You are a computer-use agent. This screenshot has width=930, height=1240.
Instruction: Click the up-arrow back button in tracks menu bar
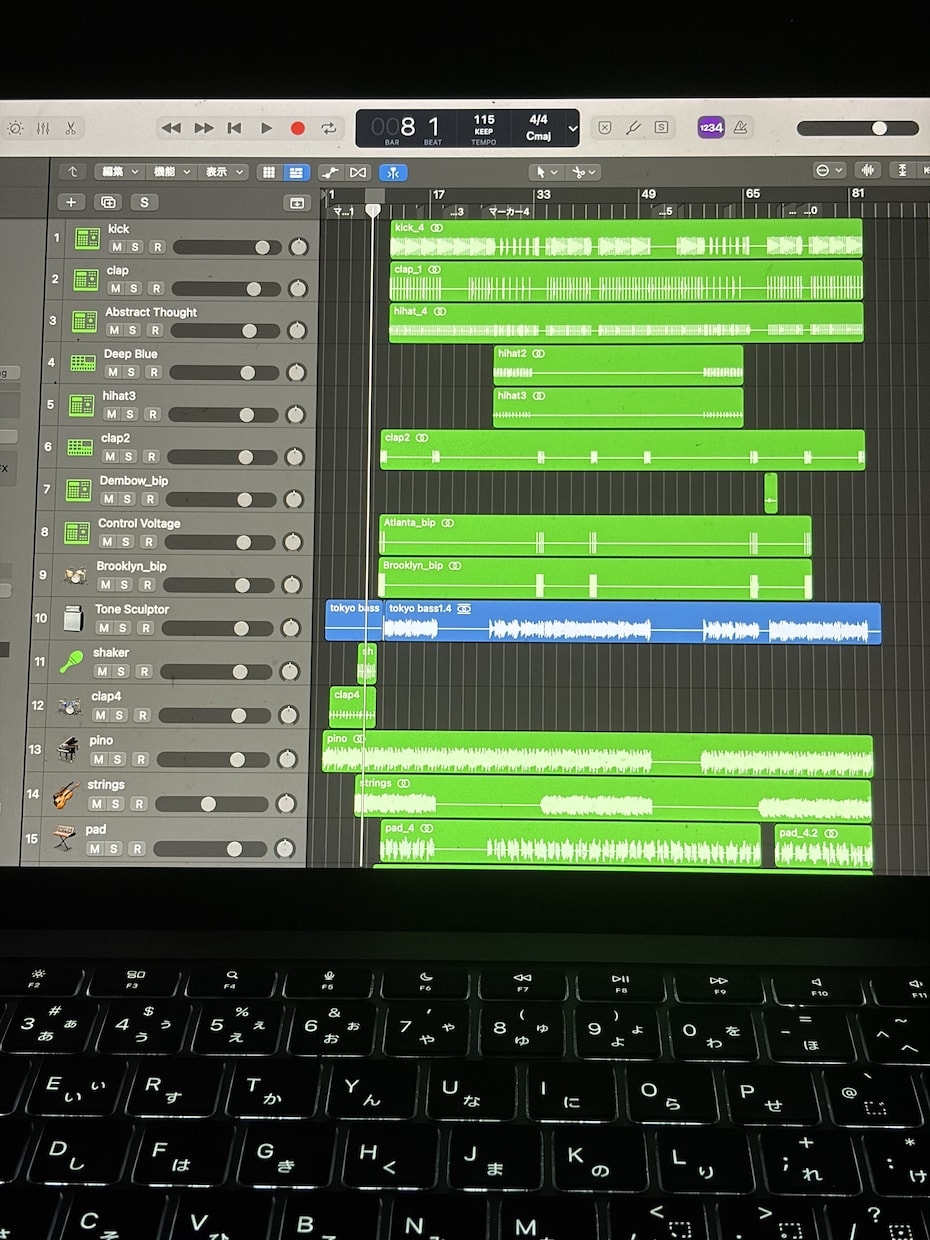(x=72, y=172)
